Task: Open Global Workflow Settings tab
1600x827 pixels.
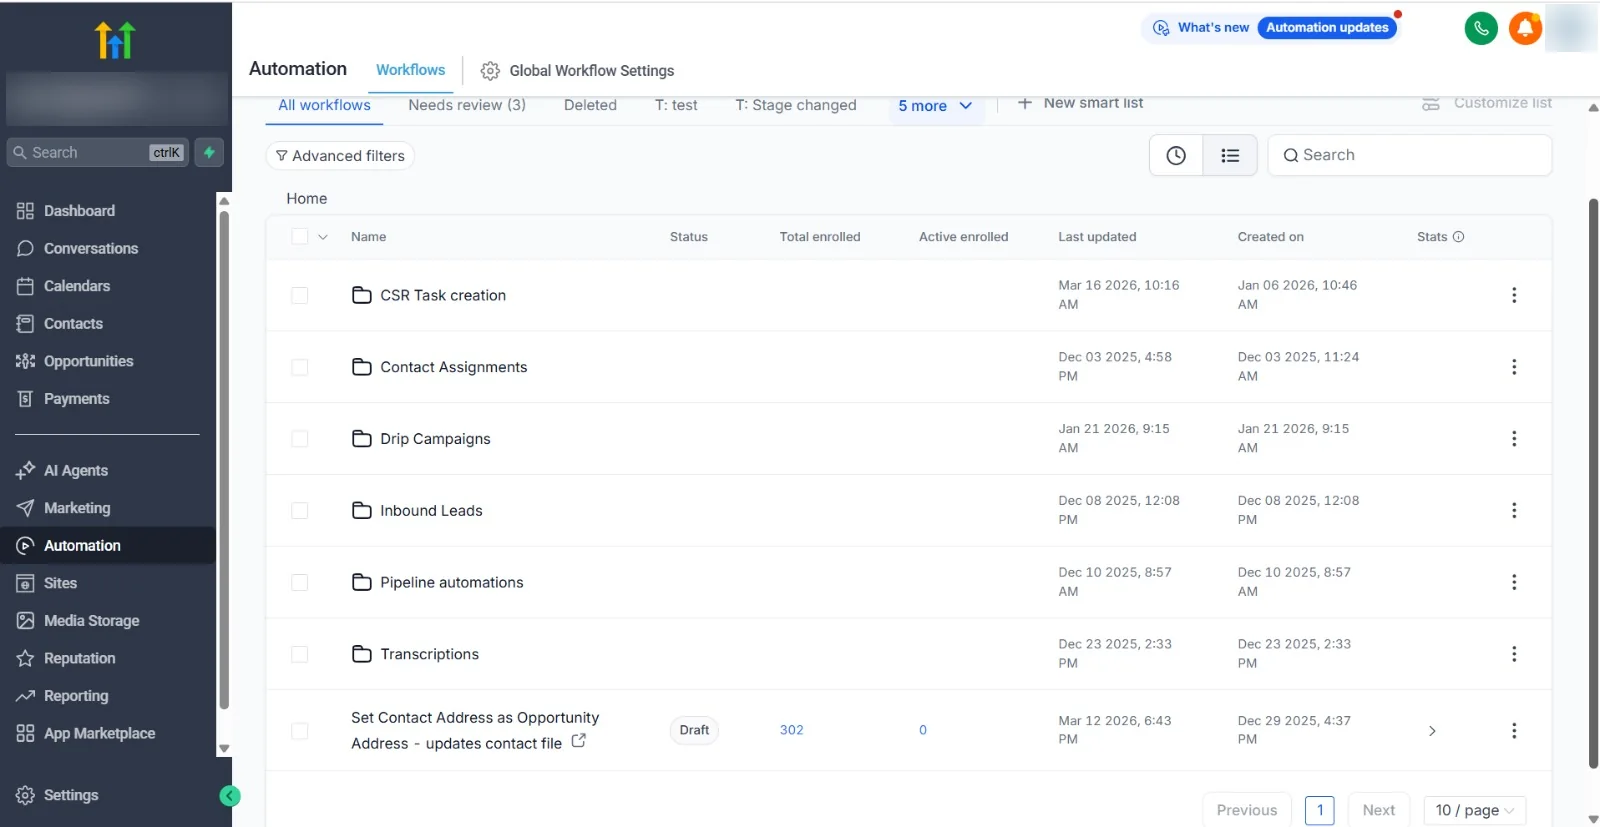Action: click(x=577, y=71)
